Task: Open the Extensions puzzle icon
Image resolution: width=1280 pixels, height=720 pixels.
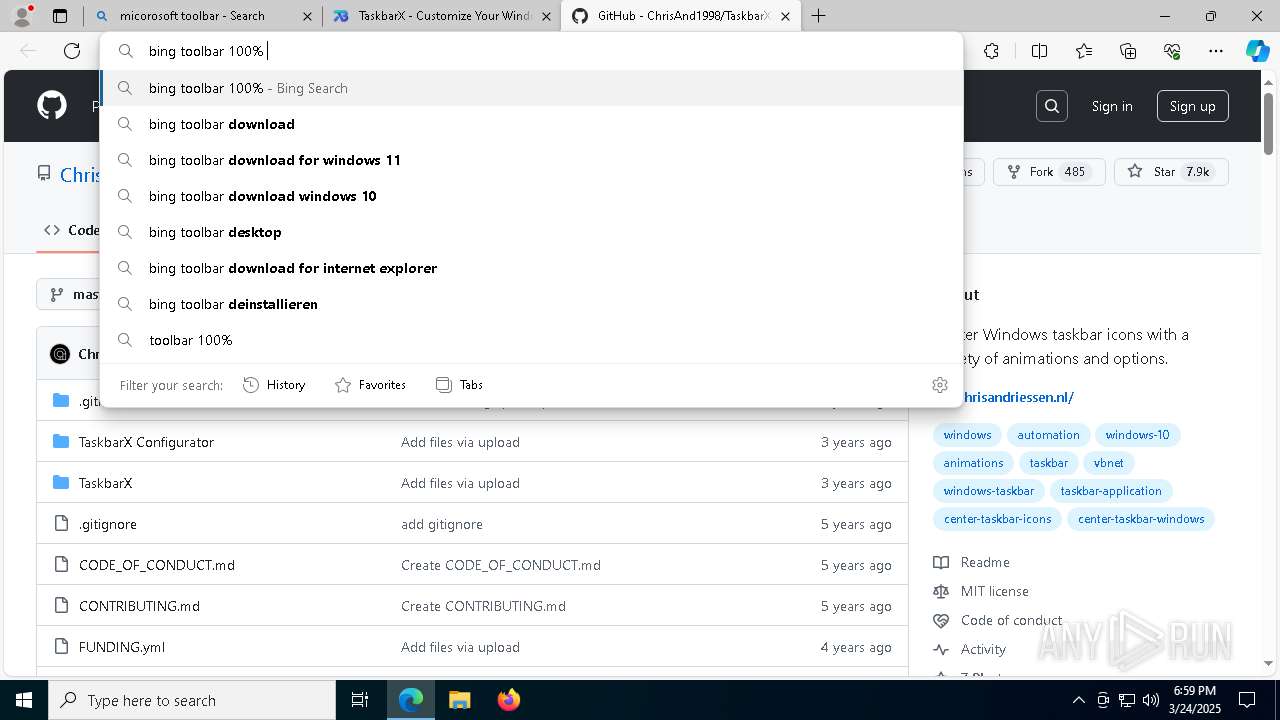Action: (x=991, y=51)
